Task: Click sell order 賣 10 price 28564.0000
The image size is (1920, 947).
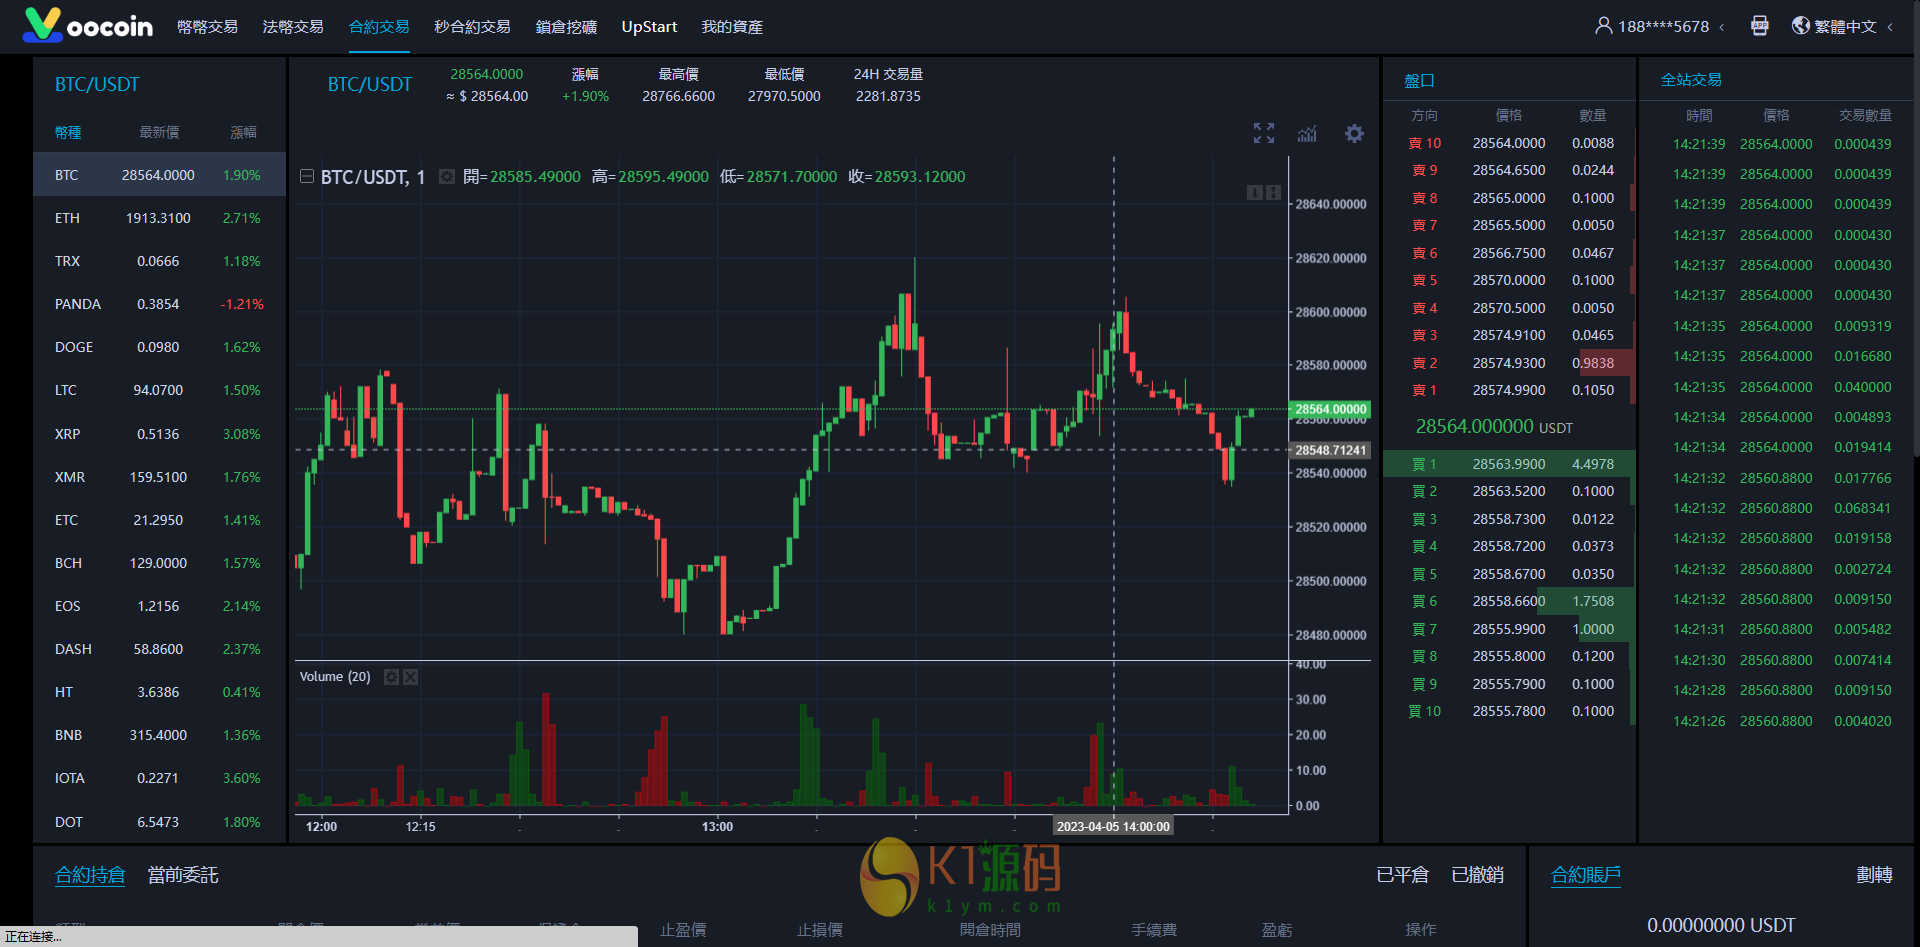Action: [x=1509, y=143]
